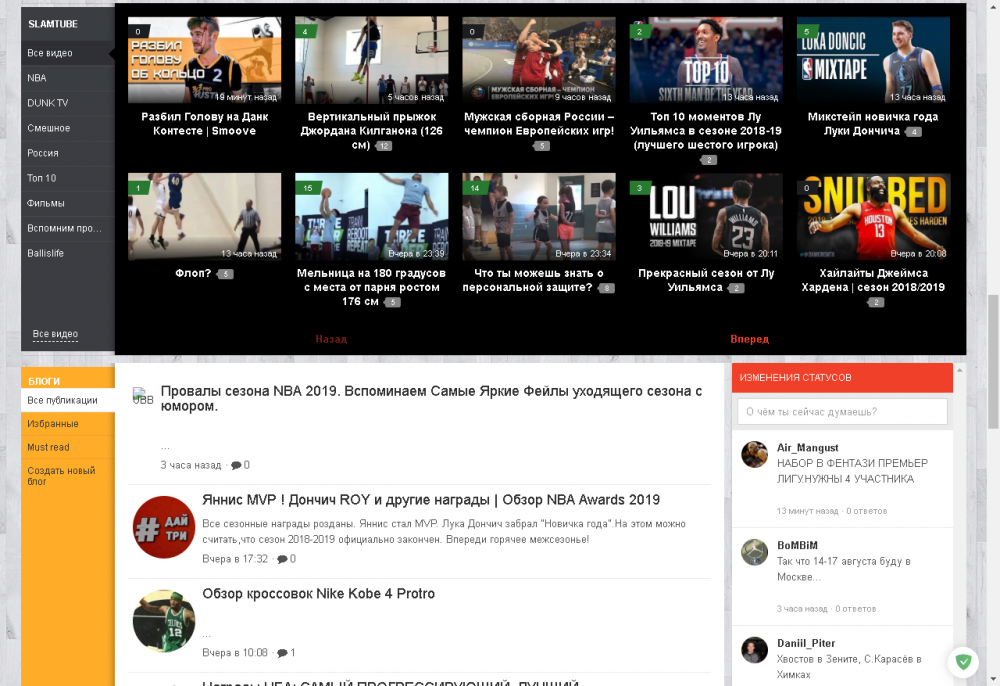
Task: Click the red #ДайТри blog logo
Action: (x=163, y=526)
